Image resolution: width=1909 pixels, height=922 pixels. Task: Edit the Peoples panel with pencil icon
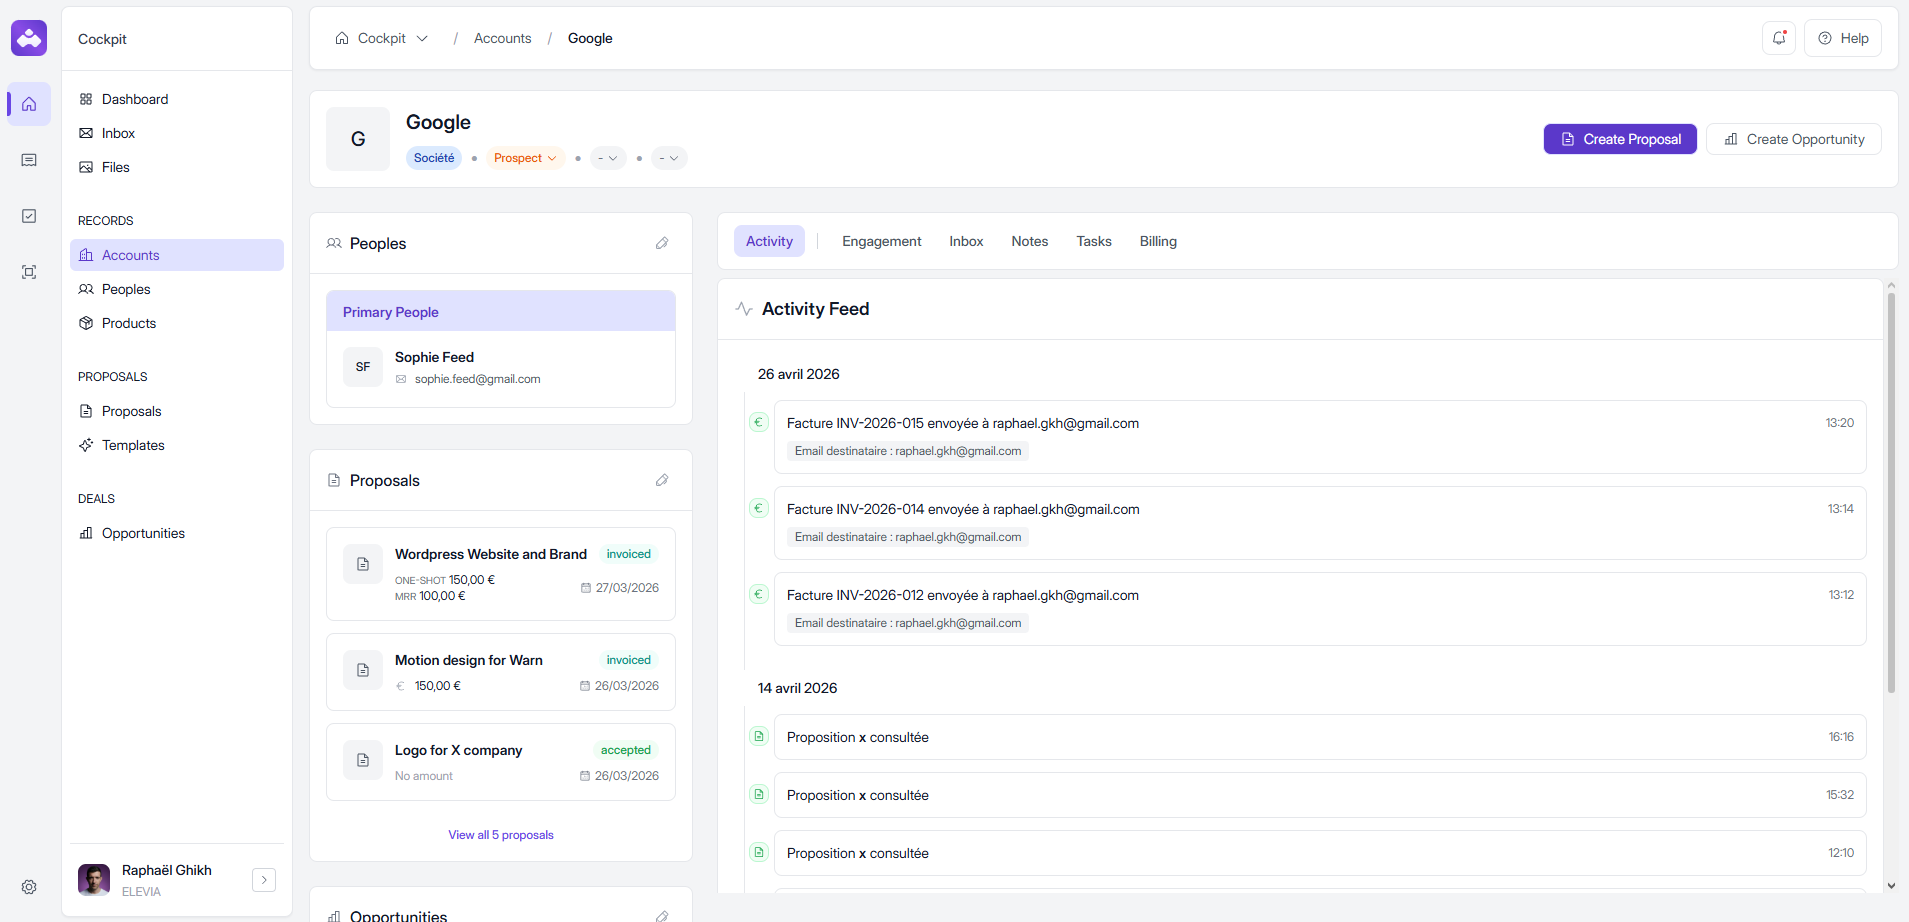point(662,243)
